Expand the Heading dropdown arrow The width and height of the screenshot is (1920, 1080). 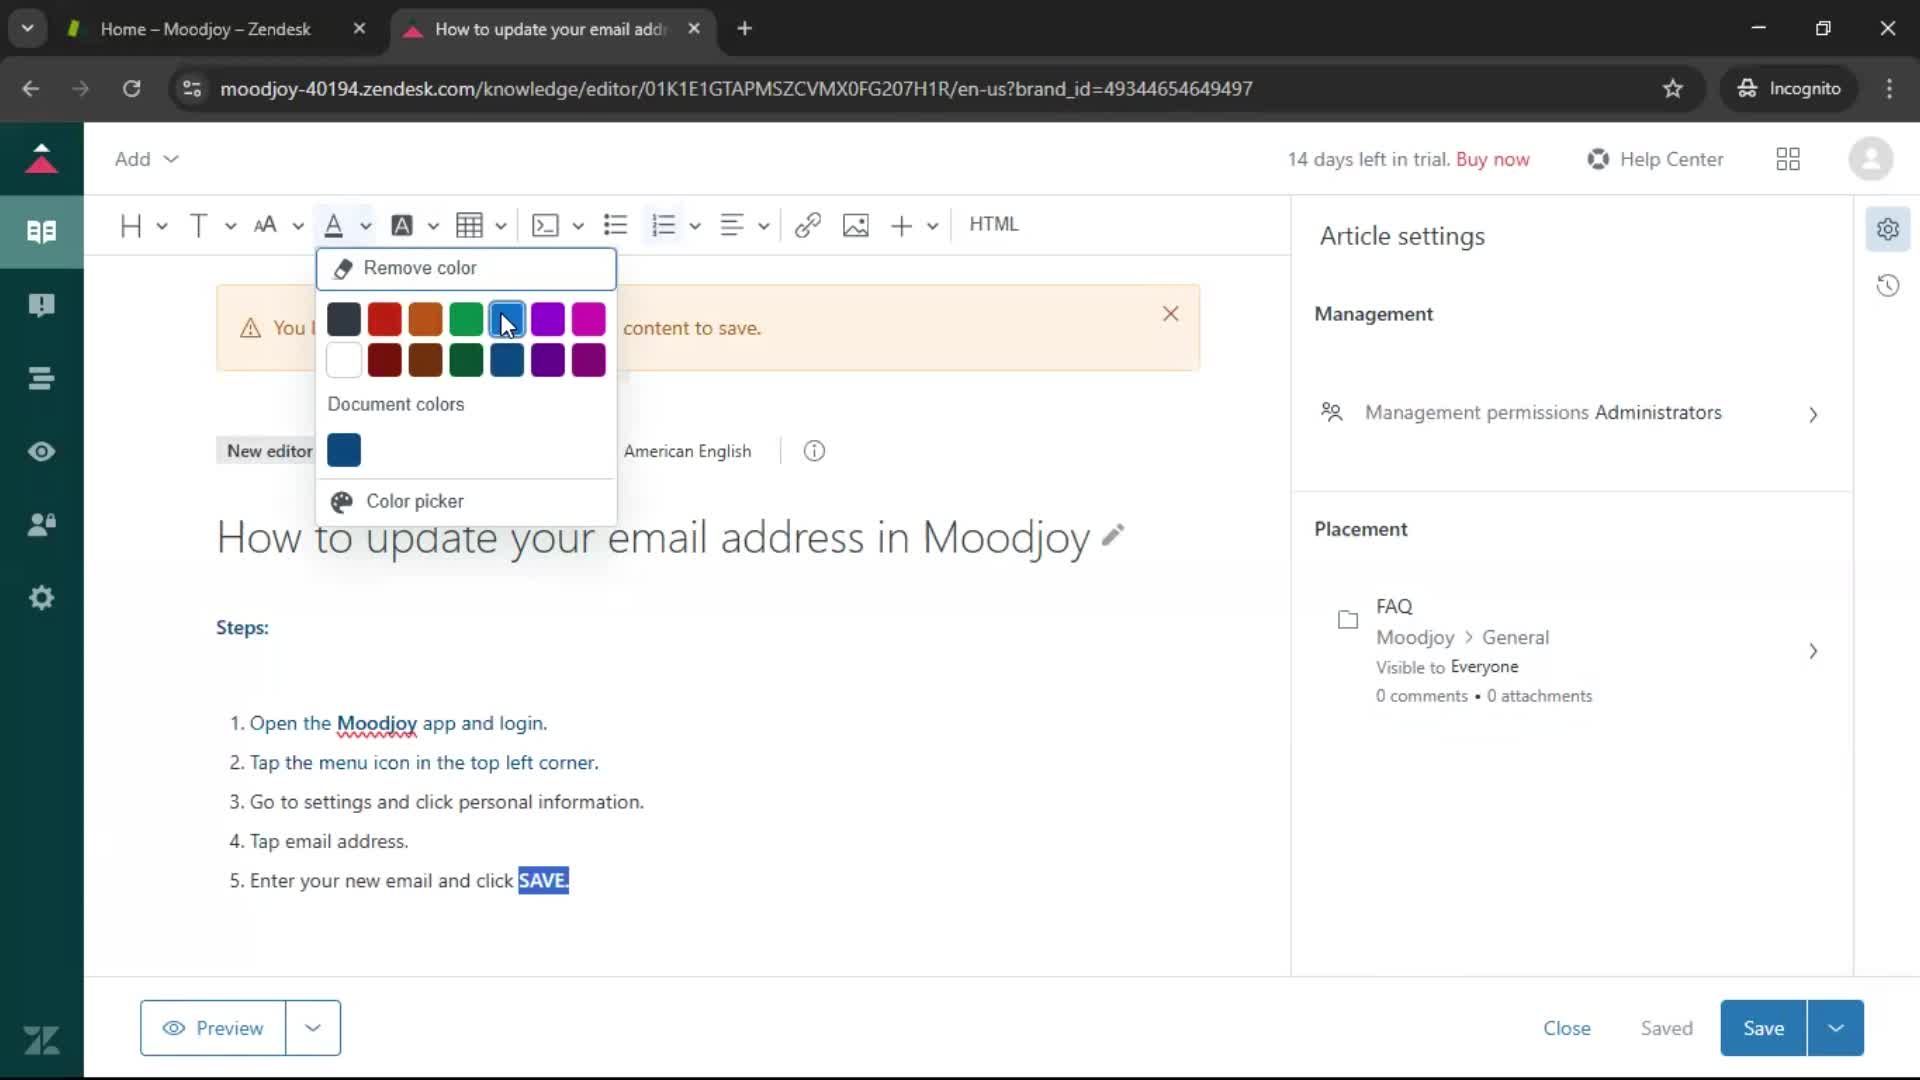[162, 226]
